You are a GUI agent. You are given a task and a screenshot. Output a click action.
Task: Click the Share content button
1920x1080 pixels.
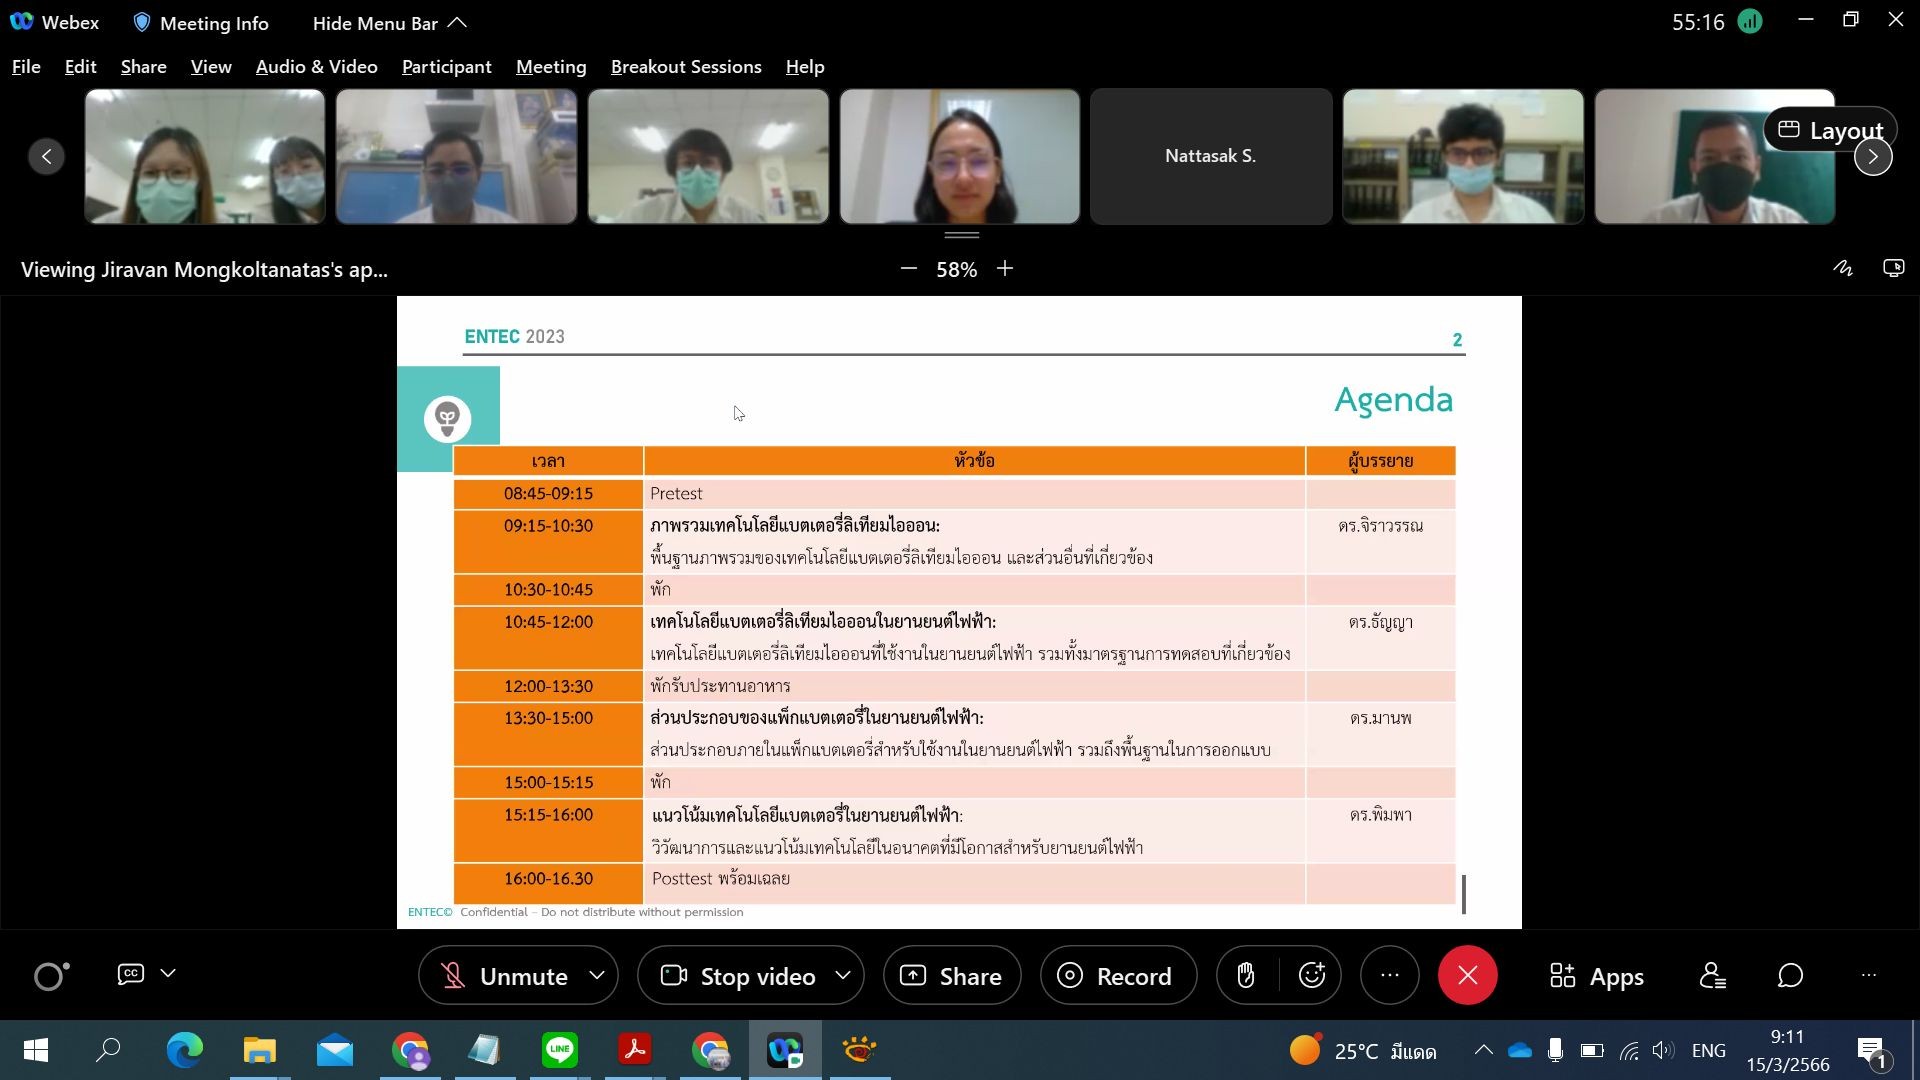[952, 976]
